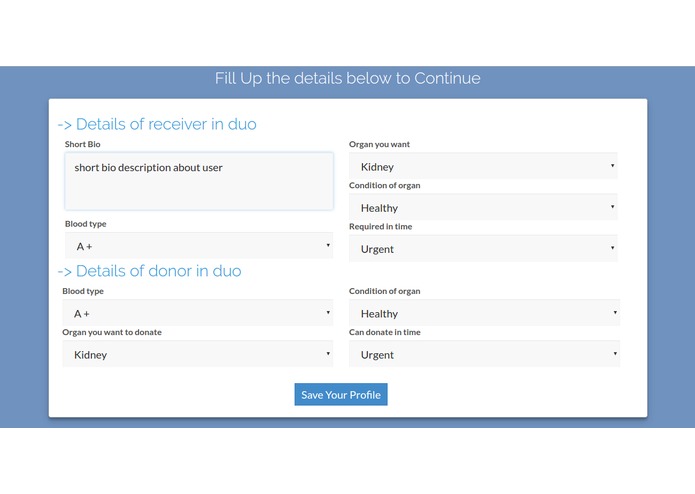
Task: Click the 'Organ you want' label
Action: tap(379, 144)
